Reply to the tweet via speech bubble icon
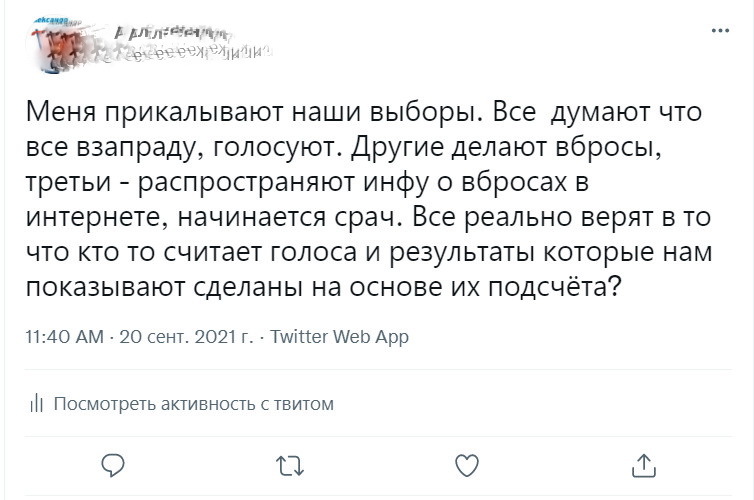This screenshot has width=754, height=500. tap(114, 464)
